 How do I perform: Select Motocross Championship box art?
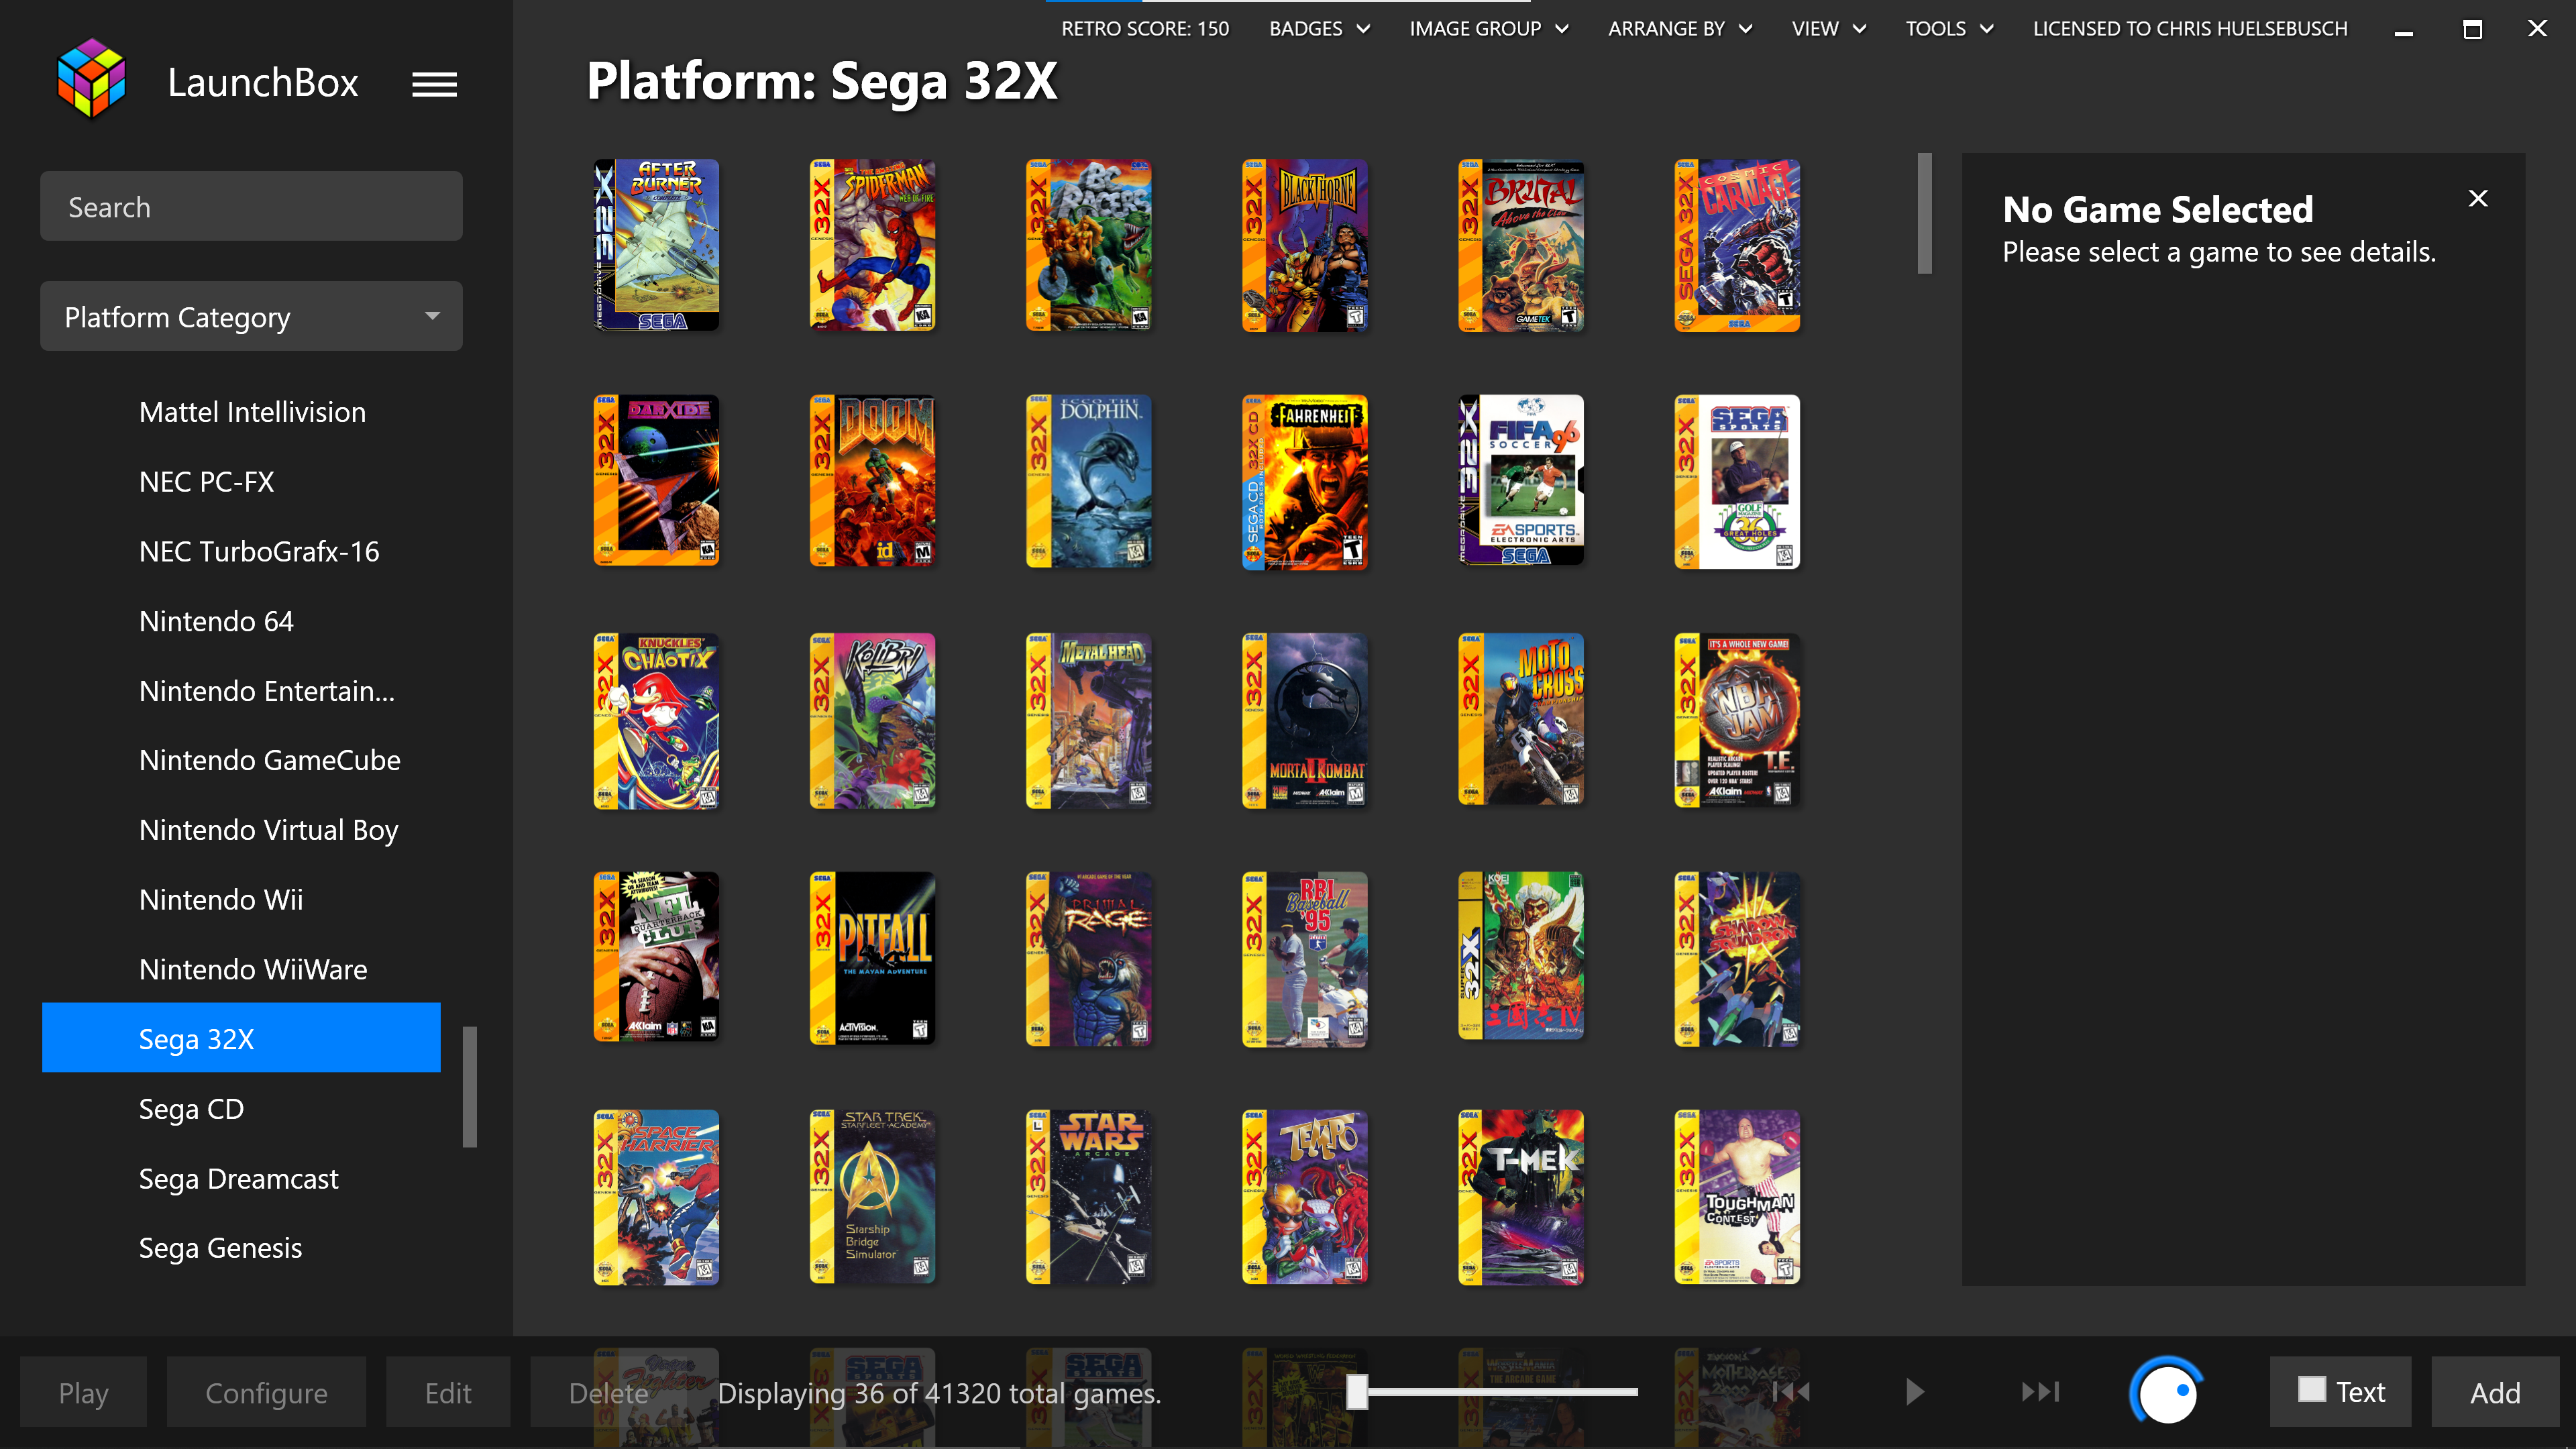[x=1520, y=720]
